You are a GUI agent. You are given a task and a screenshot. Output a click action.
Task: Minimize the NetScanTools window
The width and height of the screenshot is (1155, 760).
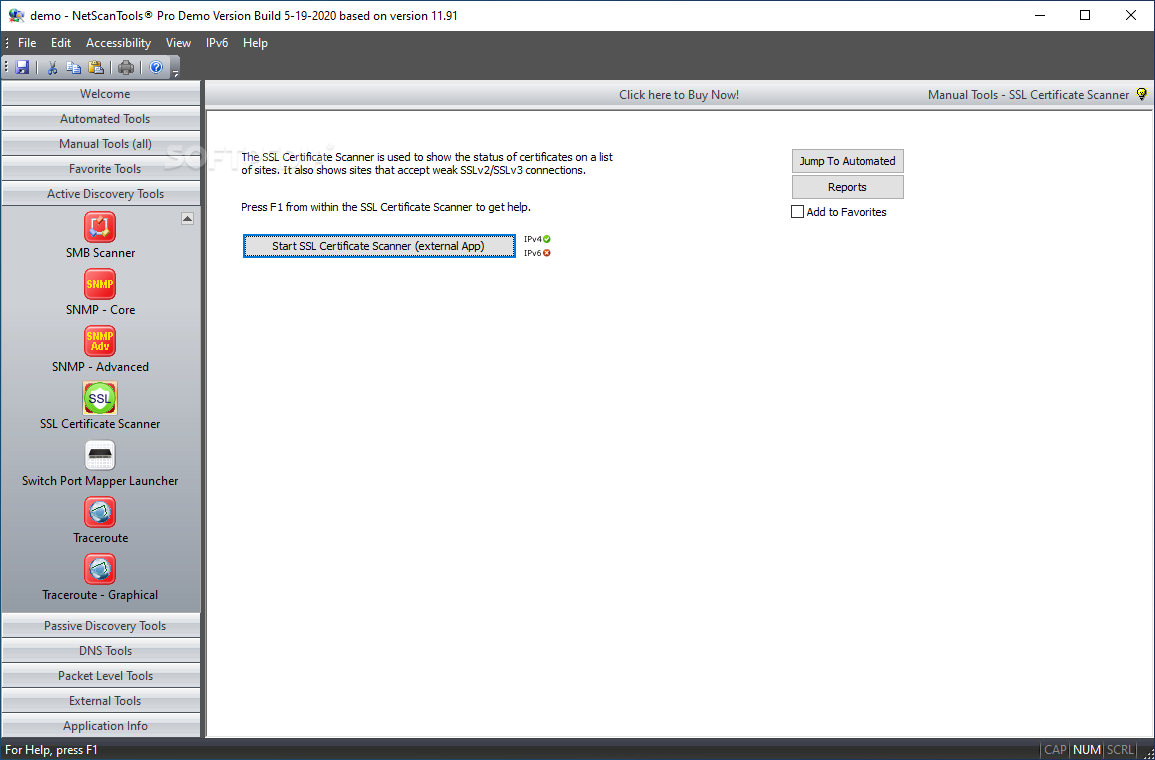pos(1039,15)
